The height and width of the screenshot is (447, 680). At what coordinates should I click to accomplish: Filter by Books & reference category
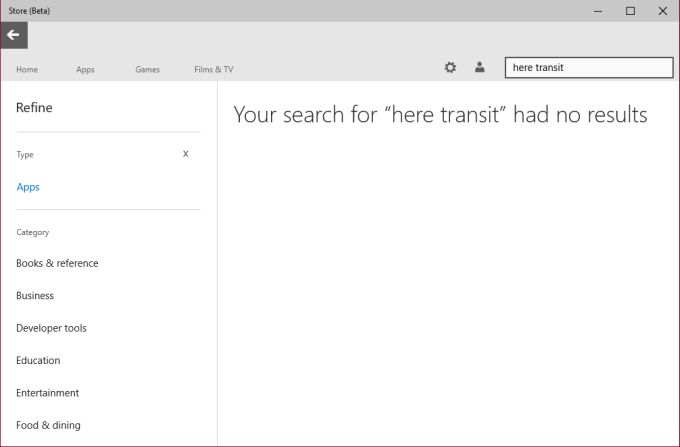tap(57, 263)
